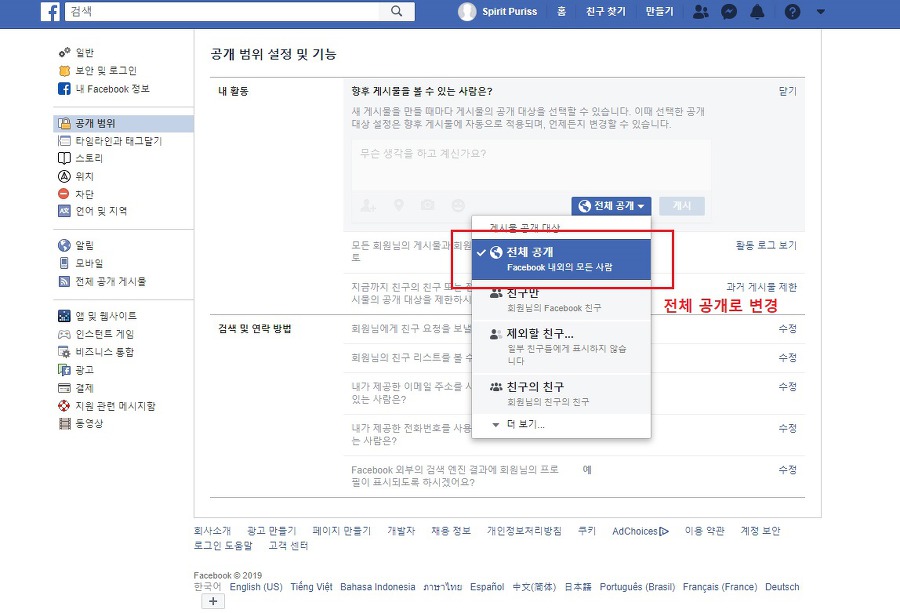This screenshot has width=900, height=613.
Task: Click the 위치 icon in sidebar
Action: point(64,176)
